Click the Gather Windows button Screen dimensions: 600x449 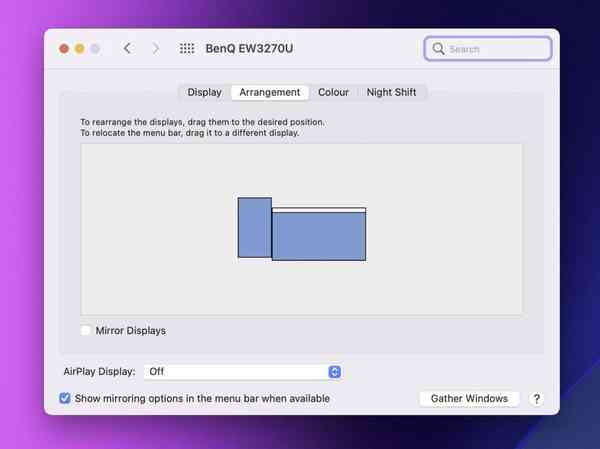(x=469, y=398)
